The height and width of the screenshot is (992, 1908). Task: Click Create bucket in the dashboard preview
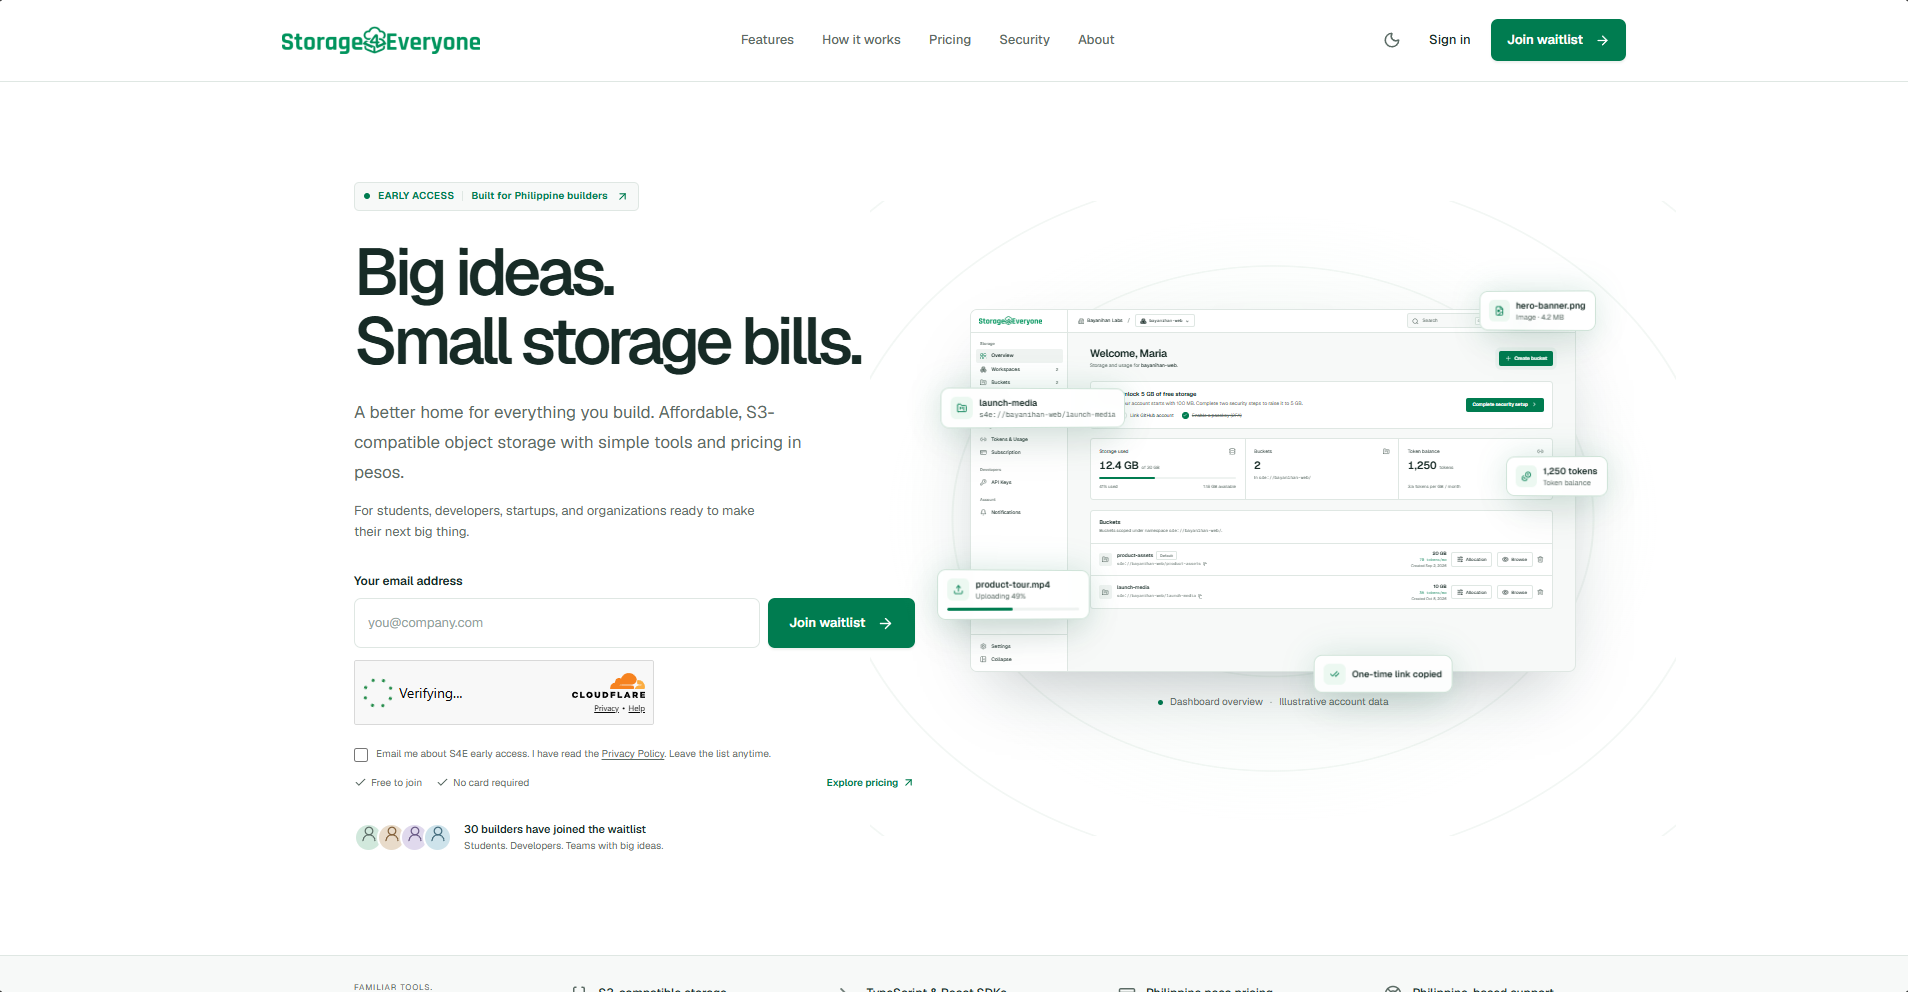1526,358
